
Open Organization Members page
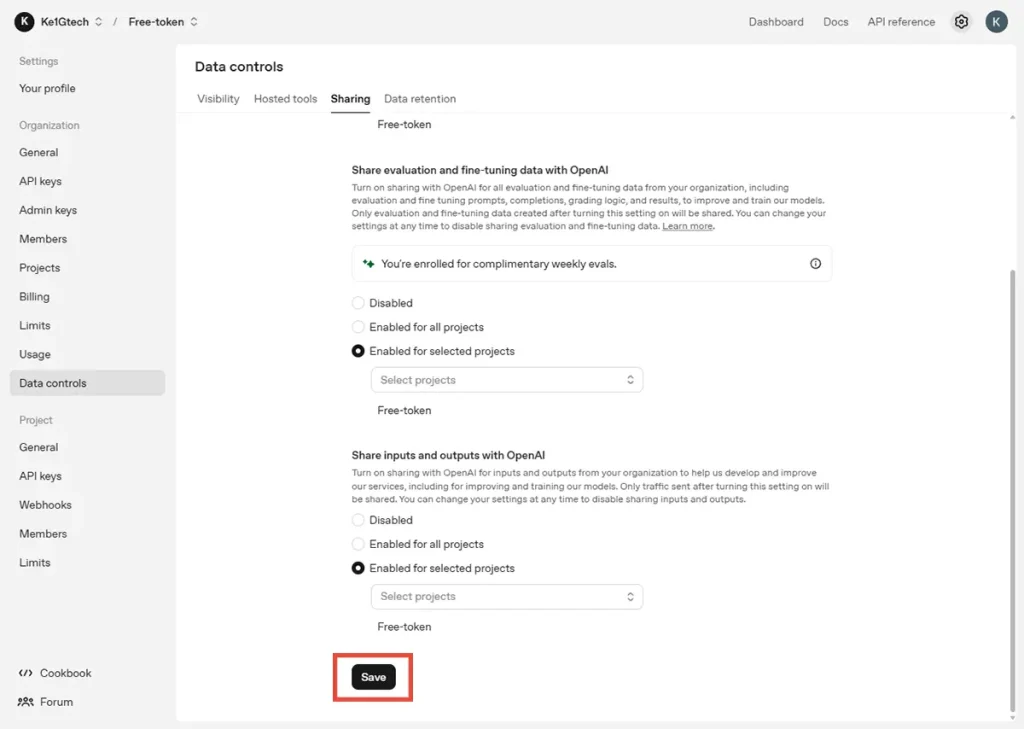(42, 238)
